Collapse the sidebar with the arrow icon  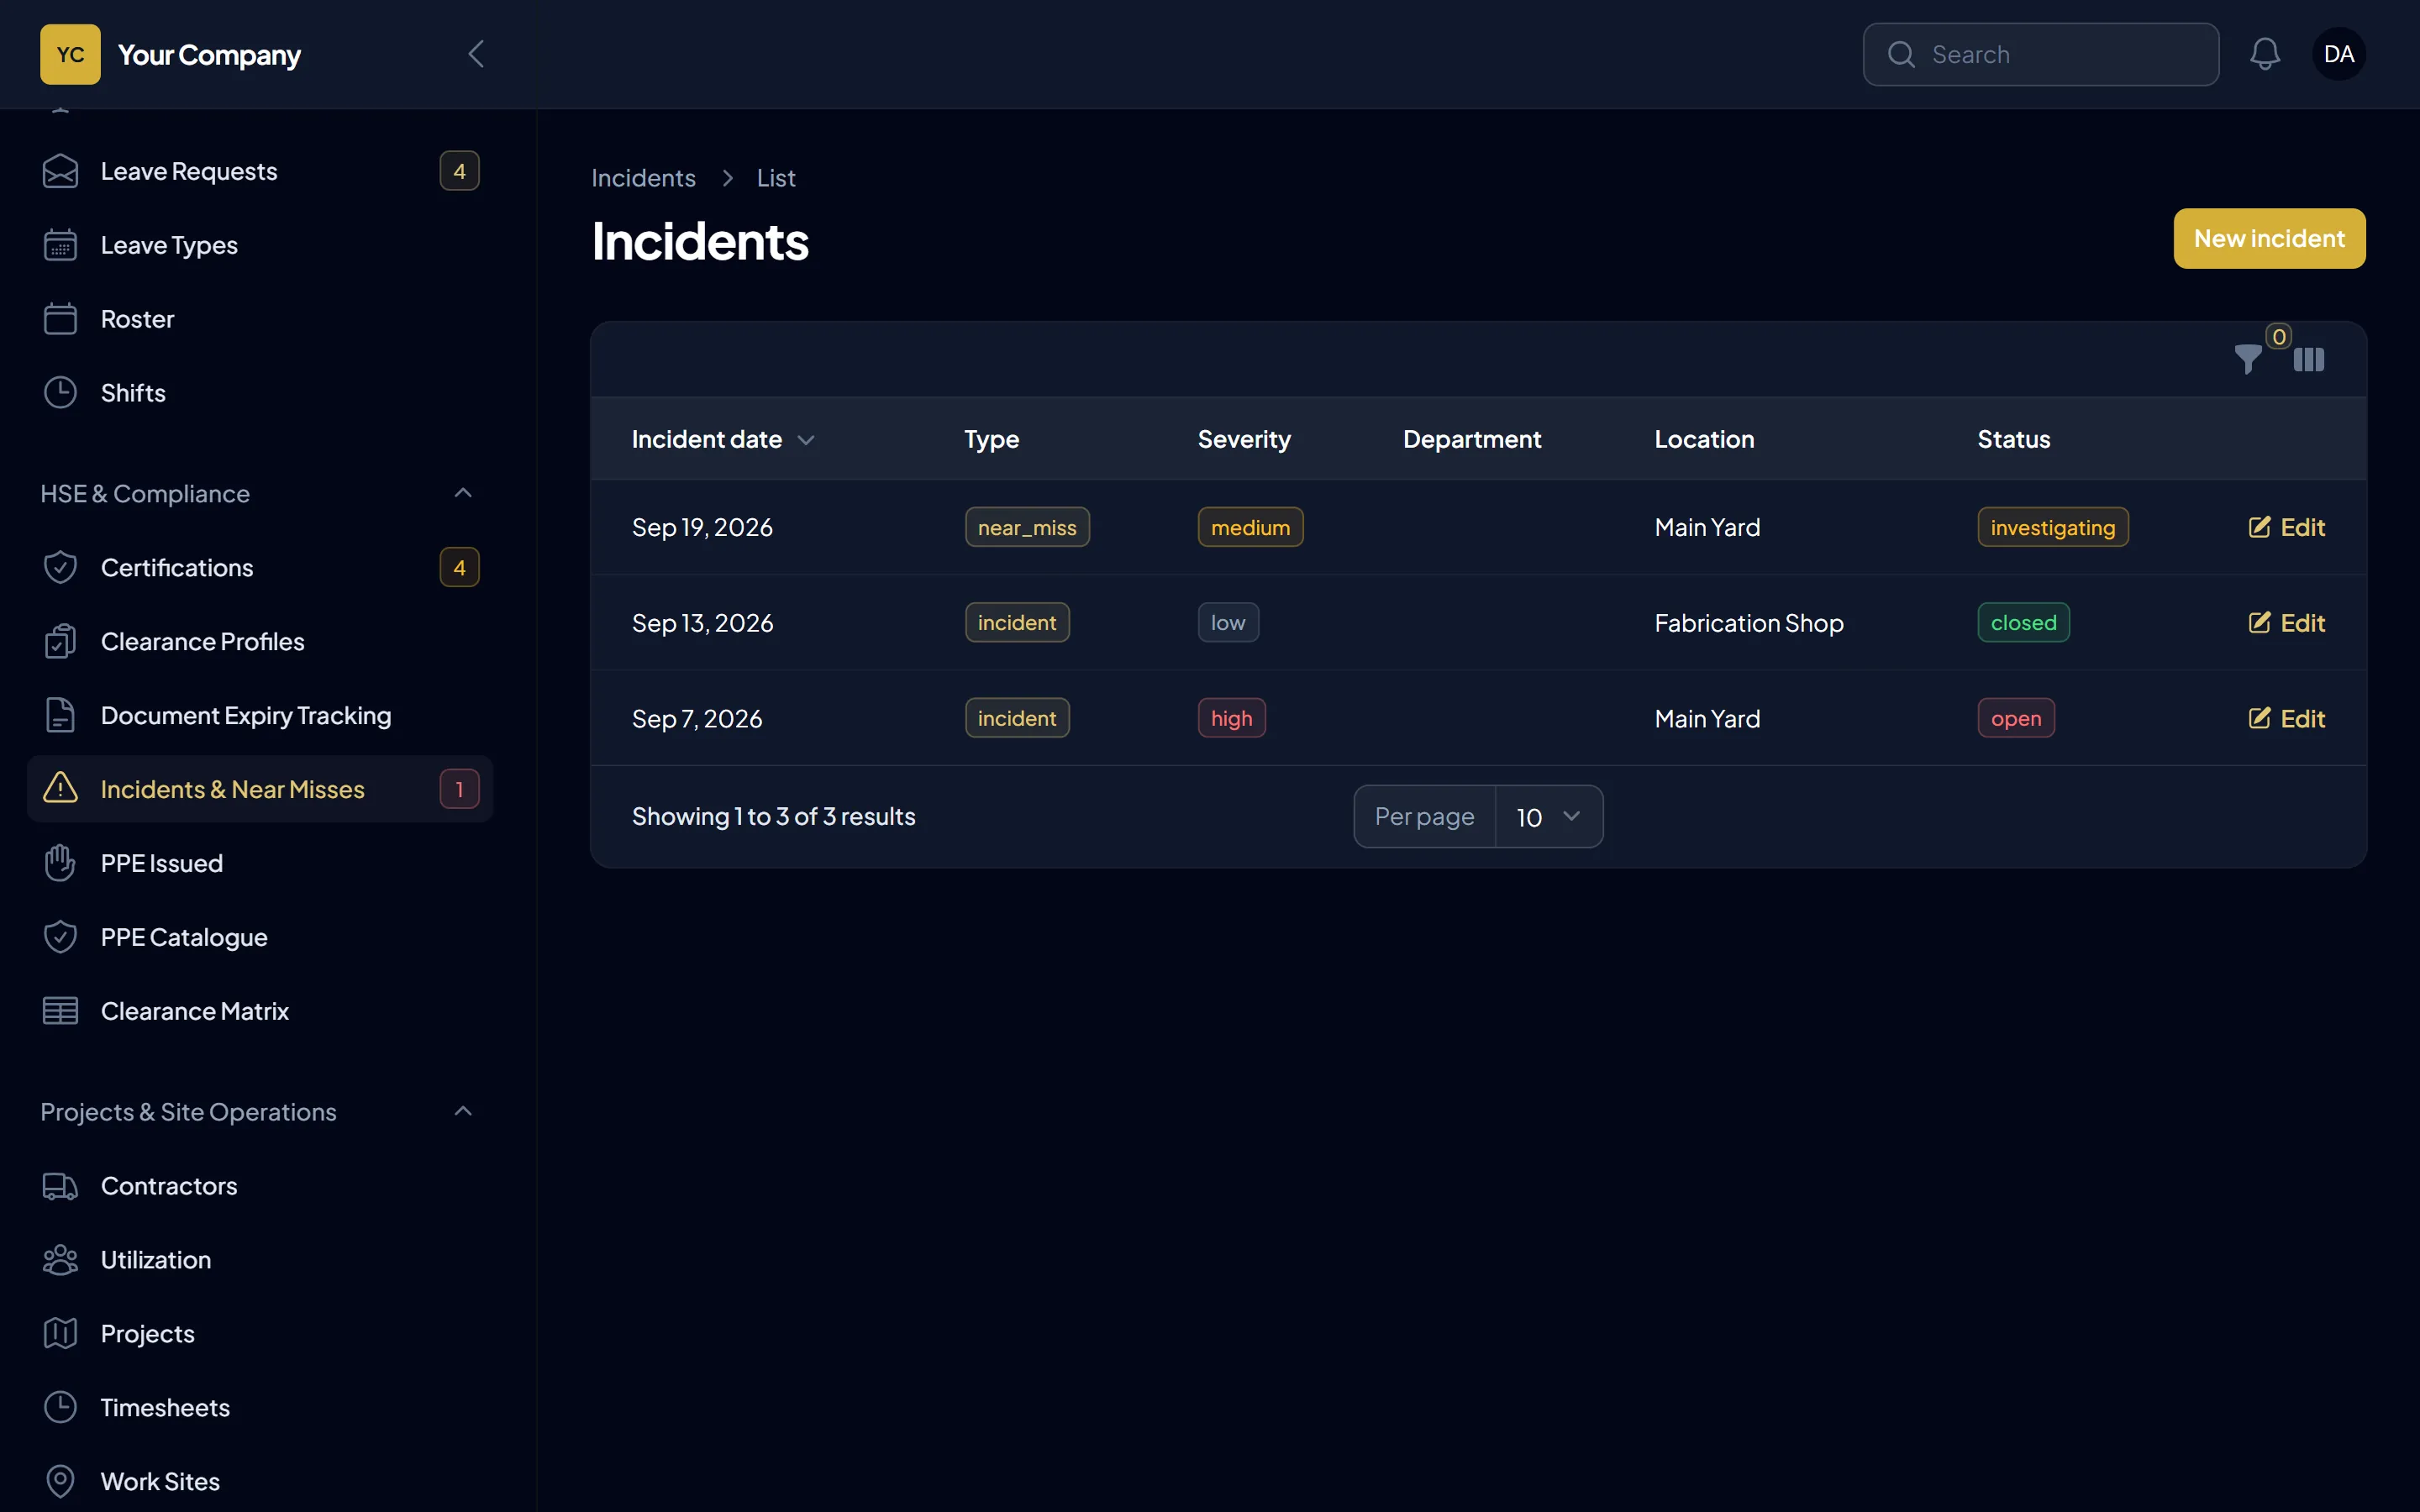[476, 54]
